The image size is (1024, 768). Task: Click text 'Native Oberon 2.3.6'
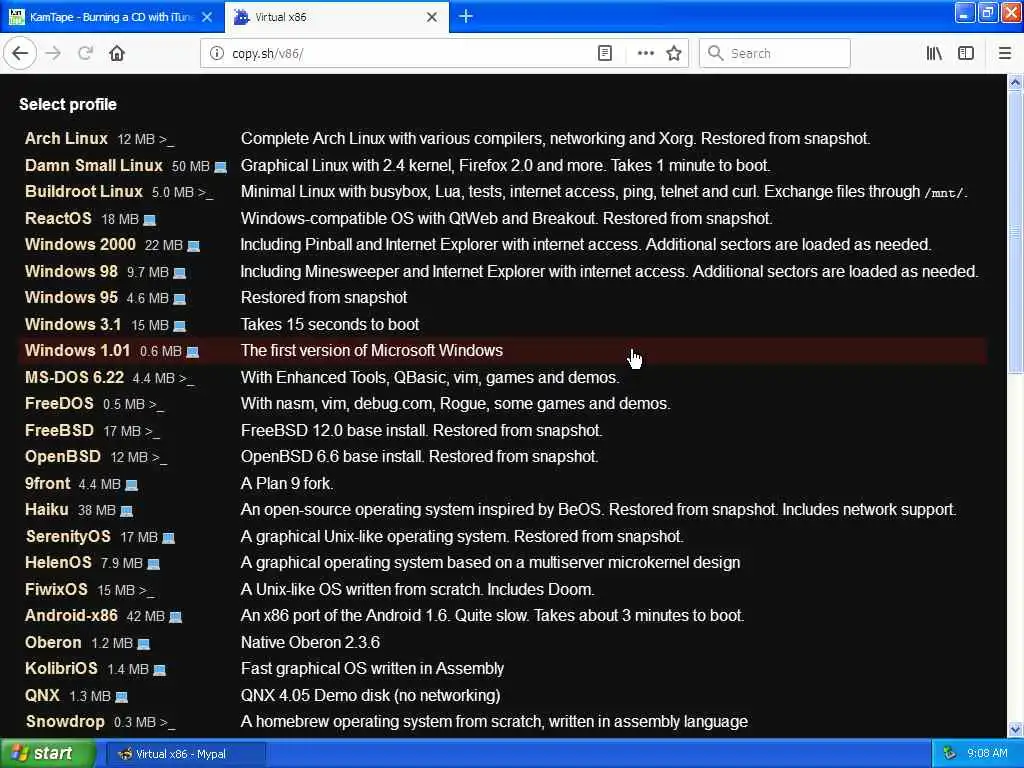coord(310,643)
